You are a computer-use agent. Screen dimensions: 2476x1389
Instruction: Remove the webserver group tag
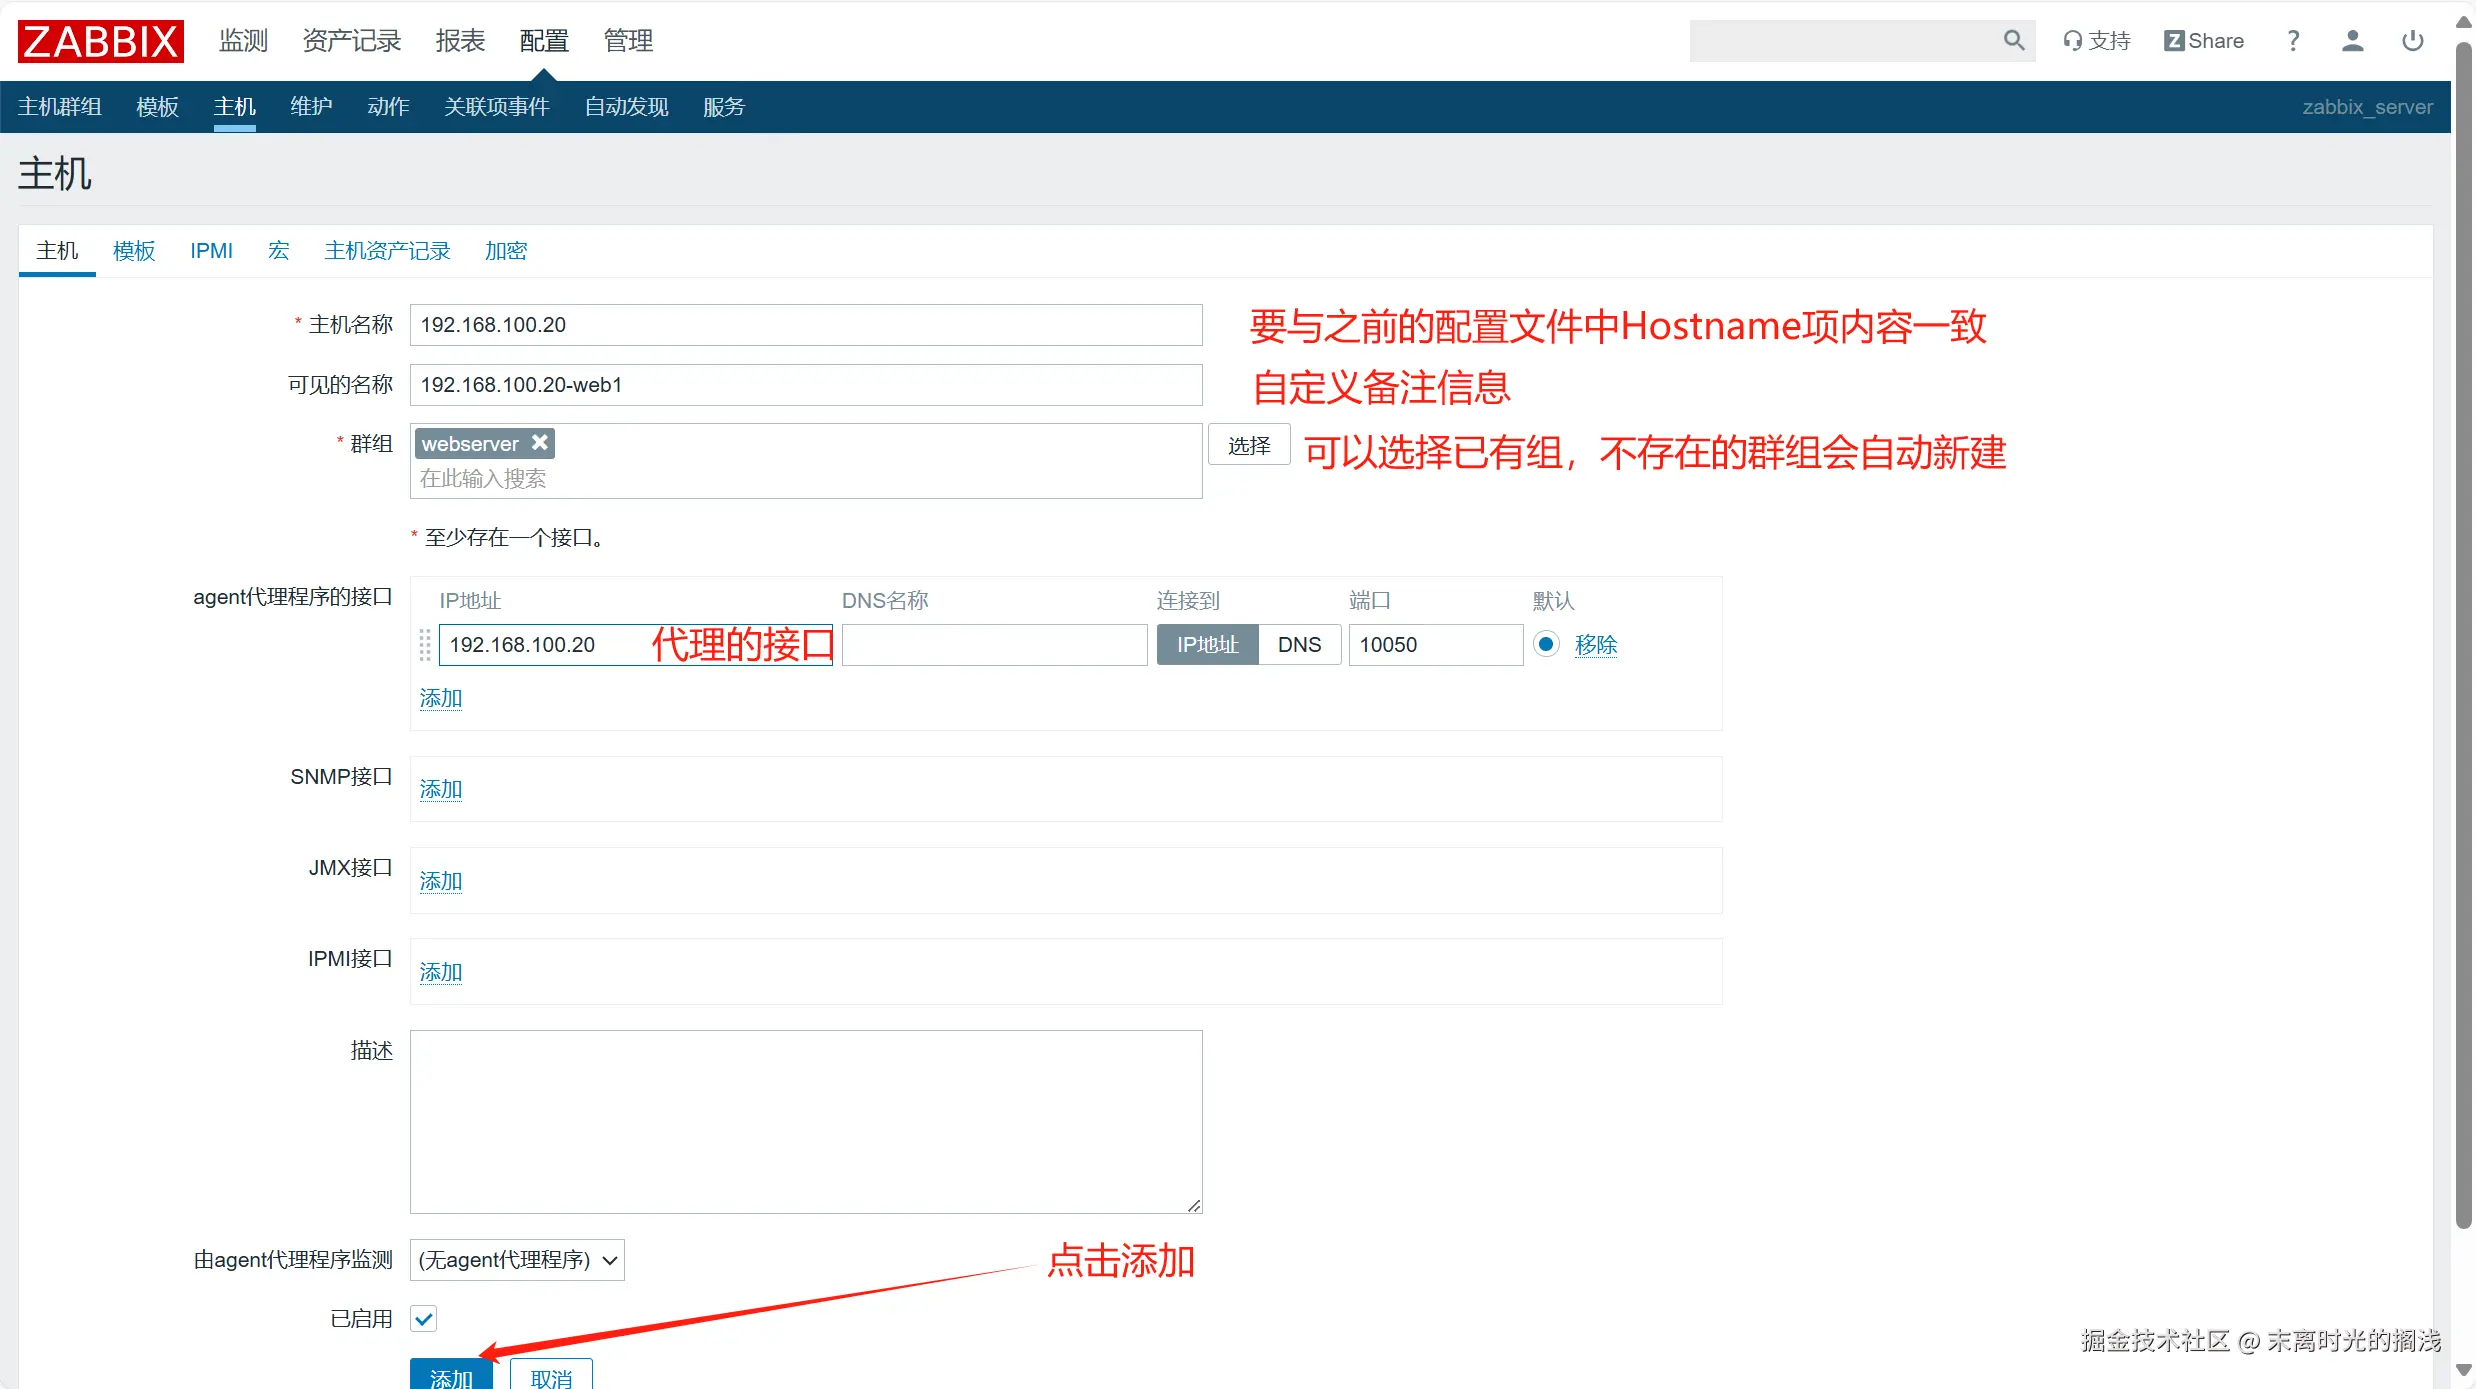coord(540,442)
